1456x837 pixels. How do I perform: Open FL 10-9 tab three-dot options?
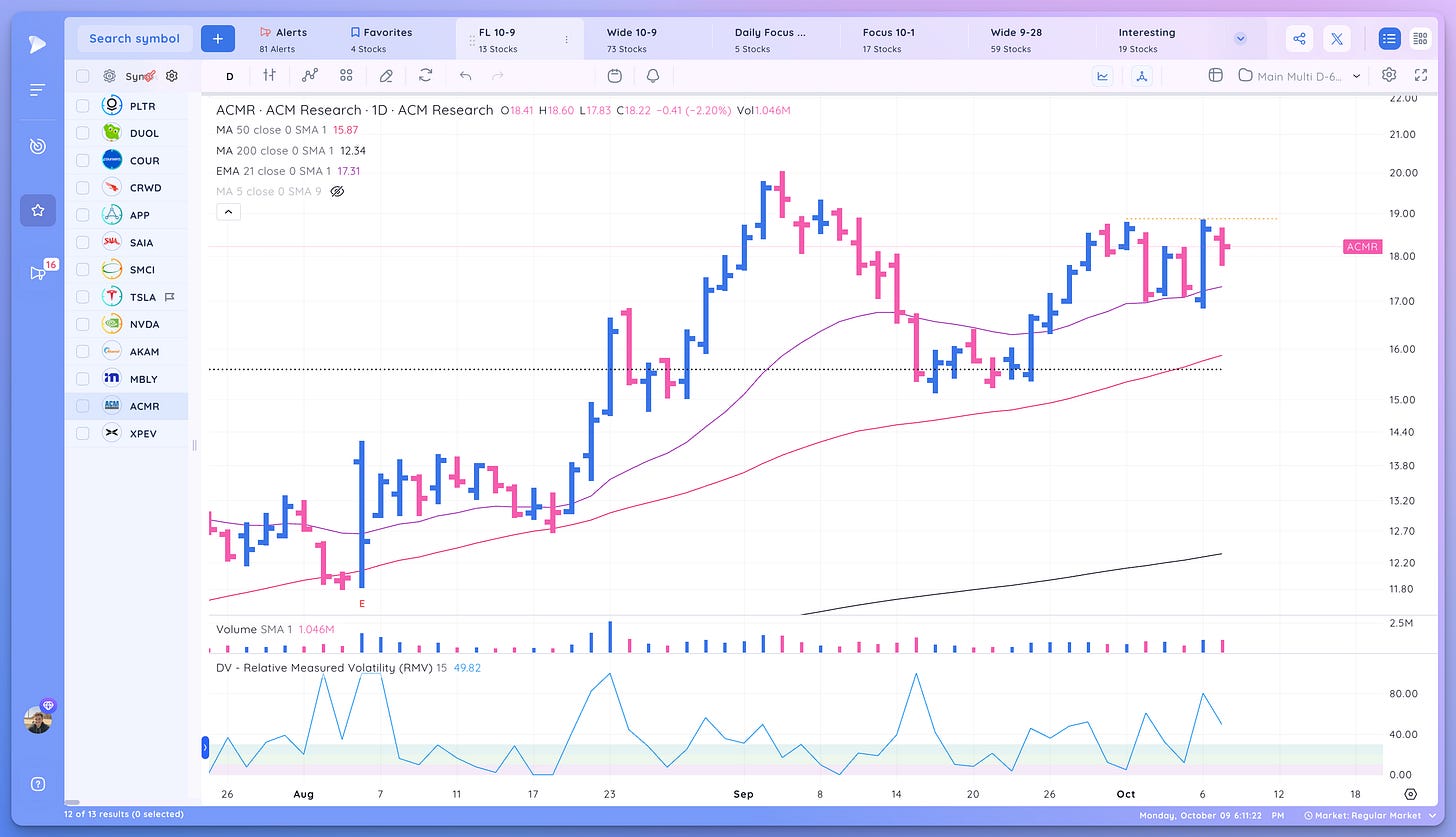click(567, 40)
